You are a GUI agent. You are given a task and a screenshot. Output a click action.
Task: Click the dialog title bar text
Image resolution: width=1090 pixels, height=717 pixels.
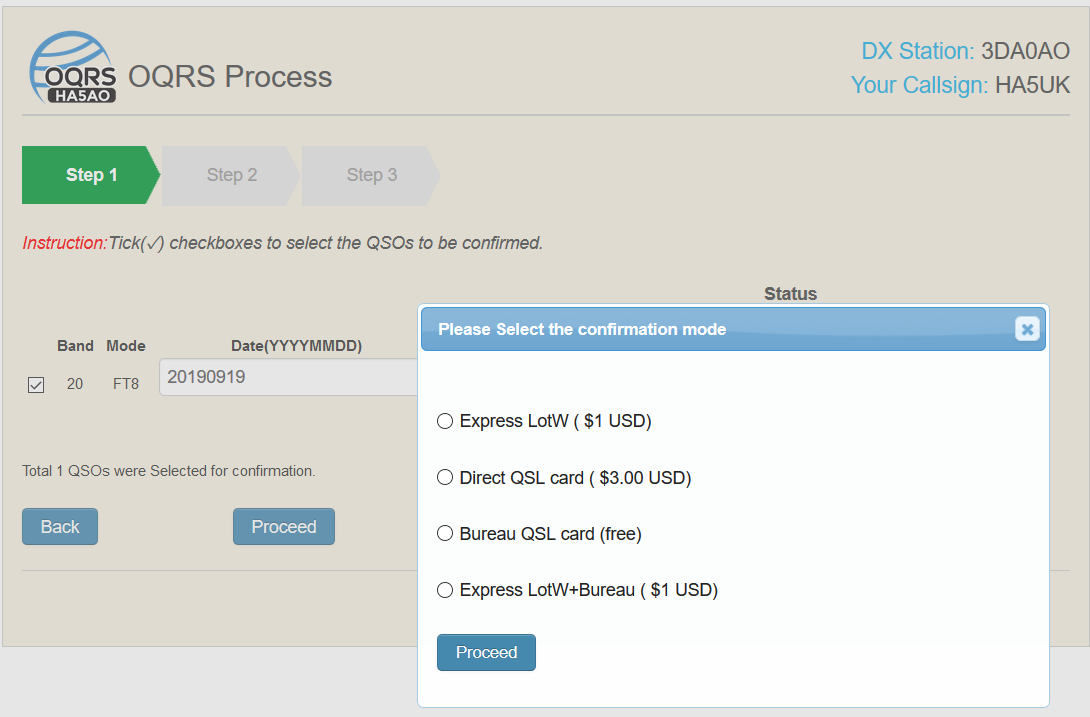click(582, 329)
